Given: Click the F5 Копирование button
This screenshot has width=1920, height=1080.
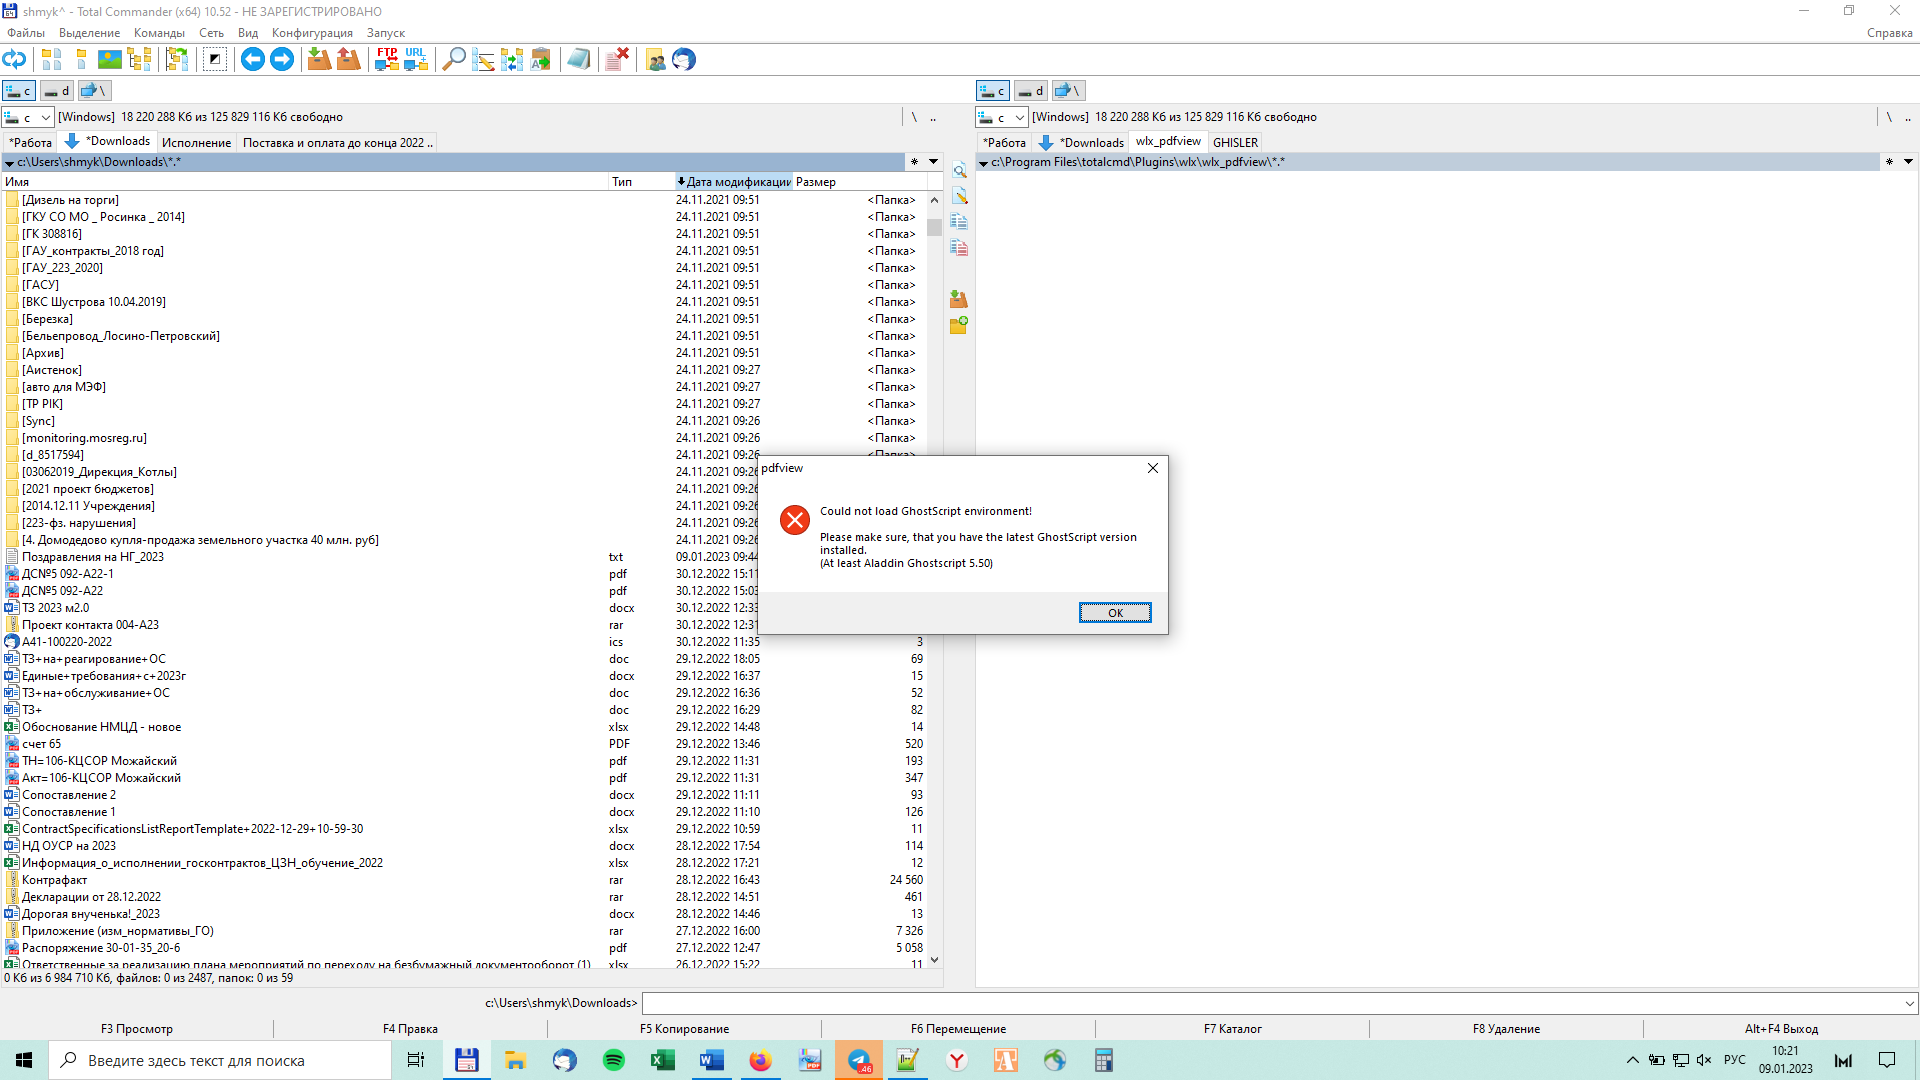Looking at the screenshot, I should click(684, 1029).
